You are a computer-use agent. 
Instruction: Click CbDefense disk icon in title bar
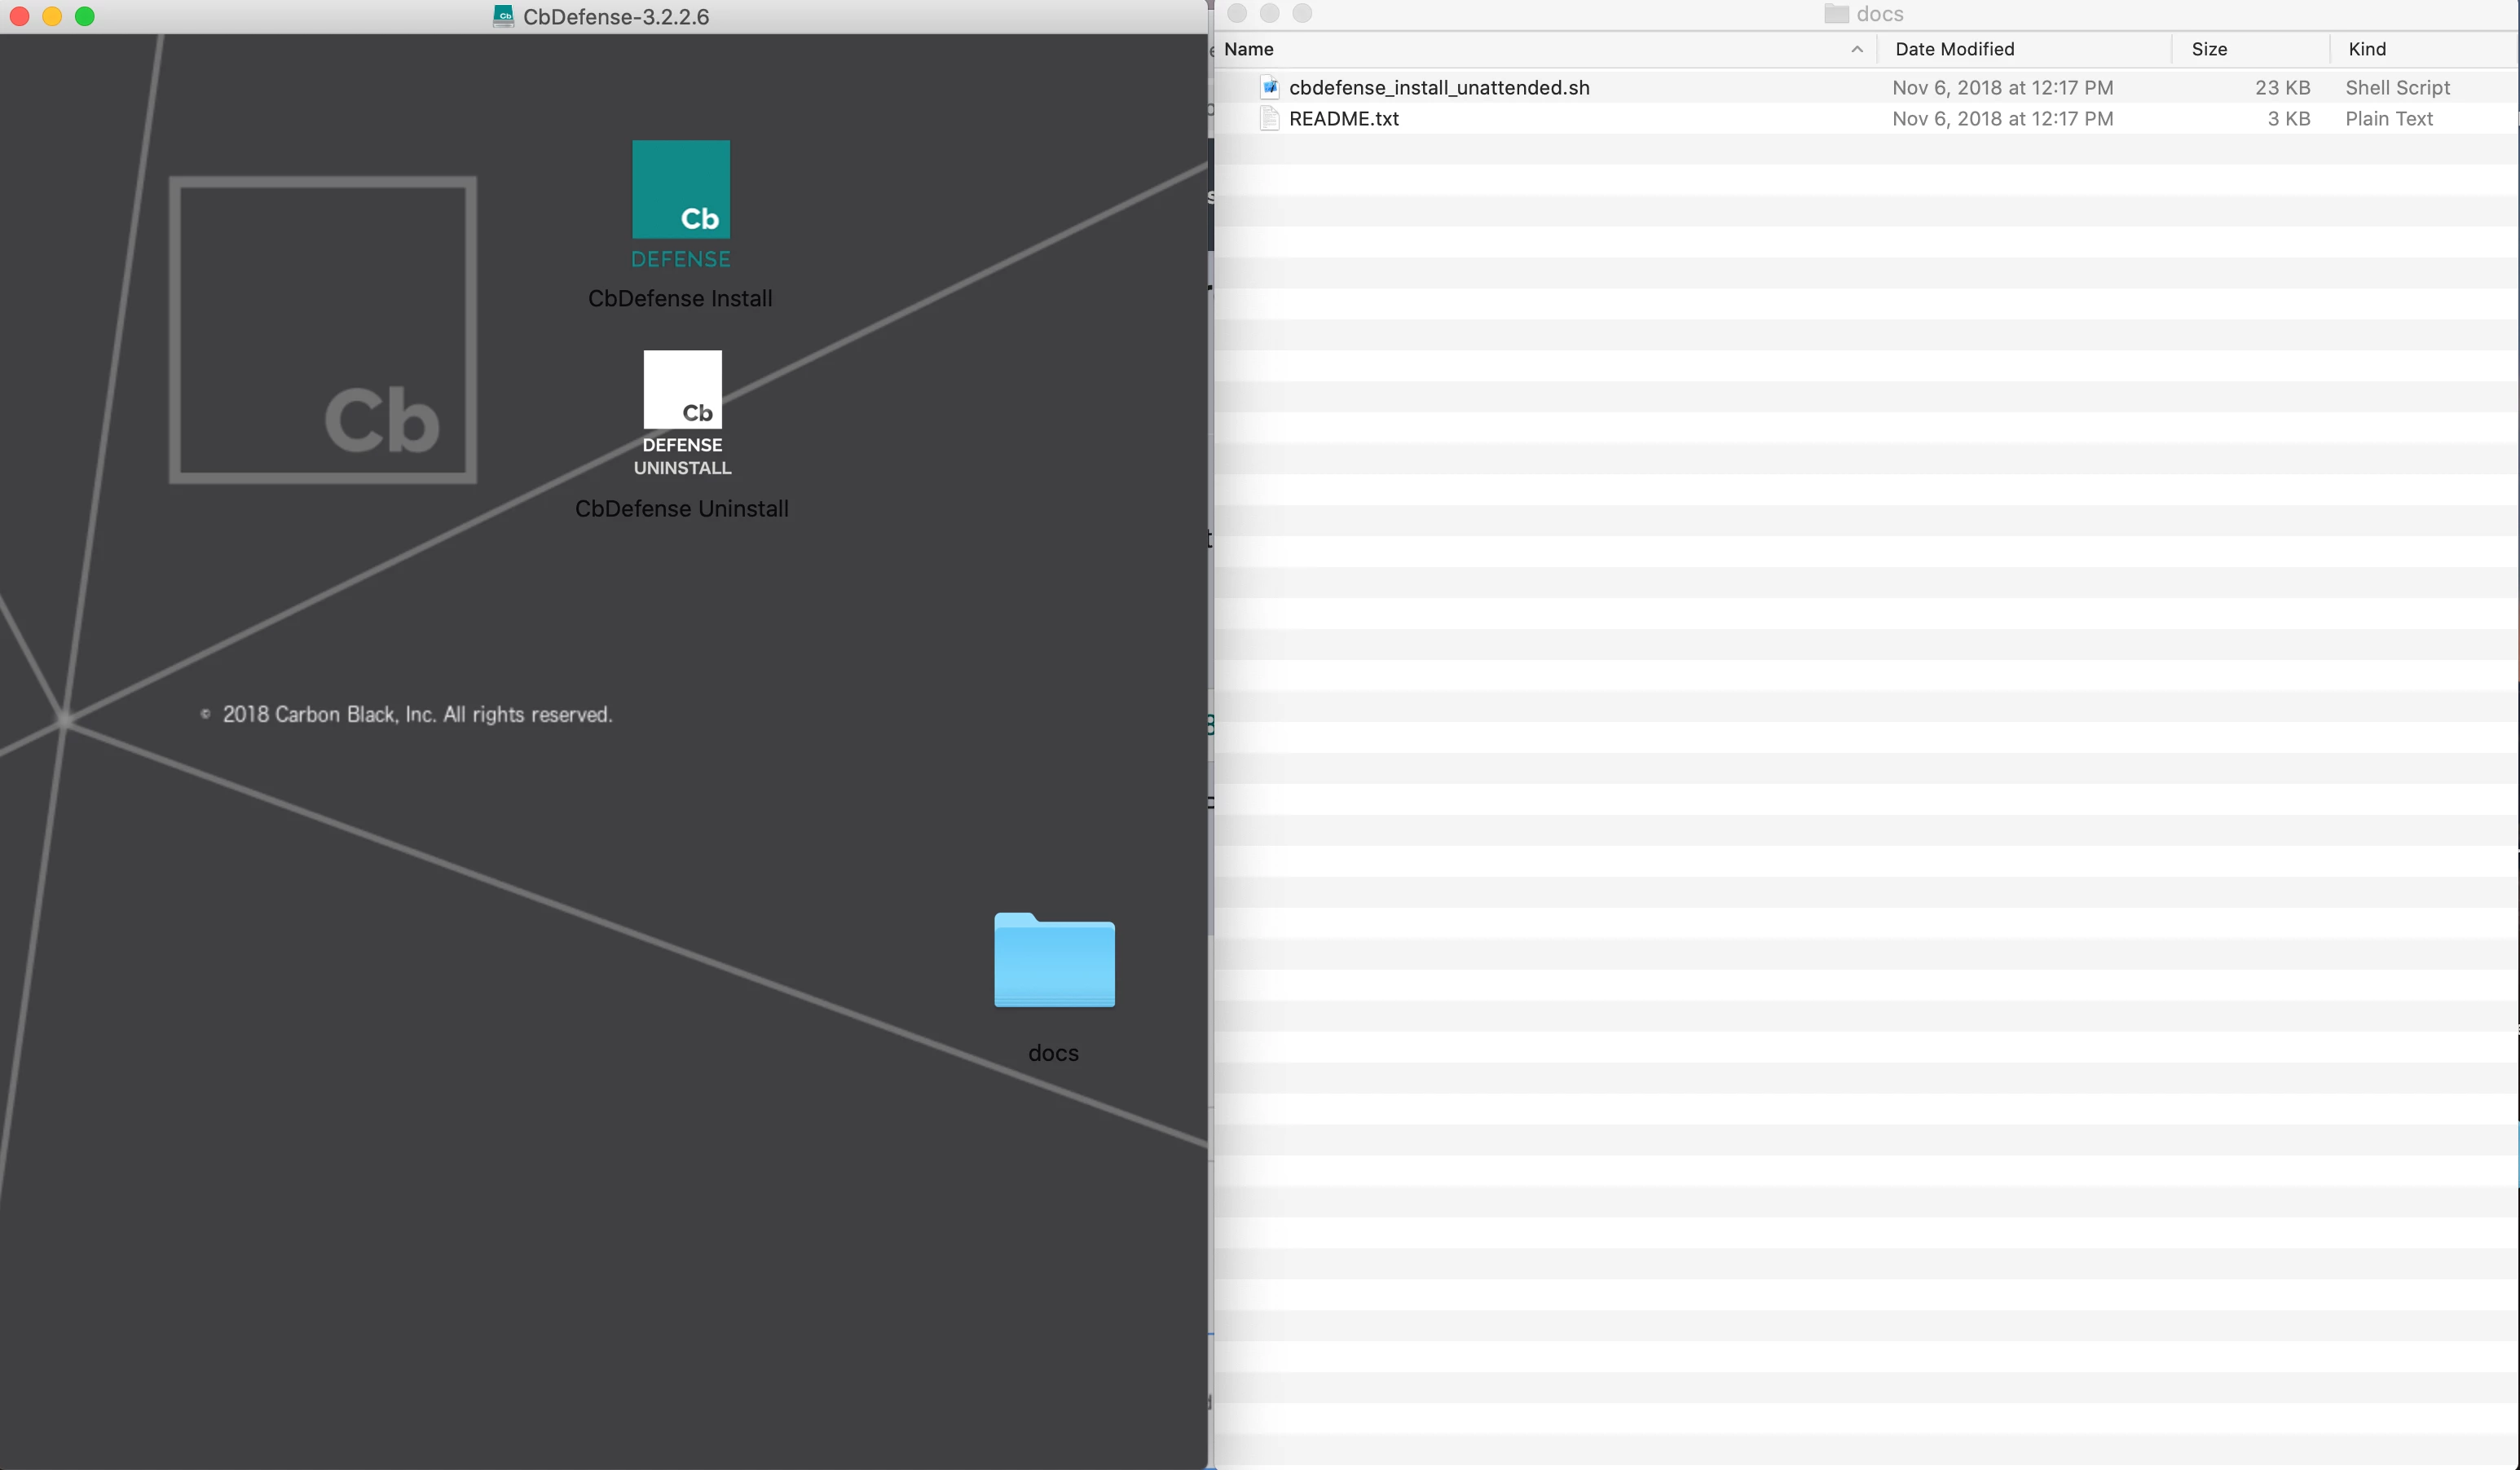(504, 16)
